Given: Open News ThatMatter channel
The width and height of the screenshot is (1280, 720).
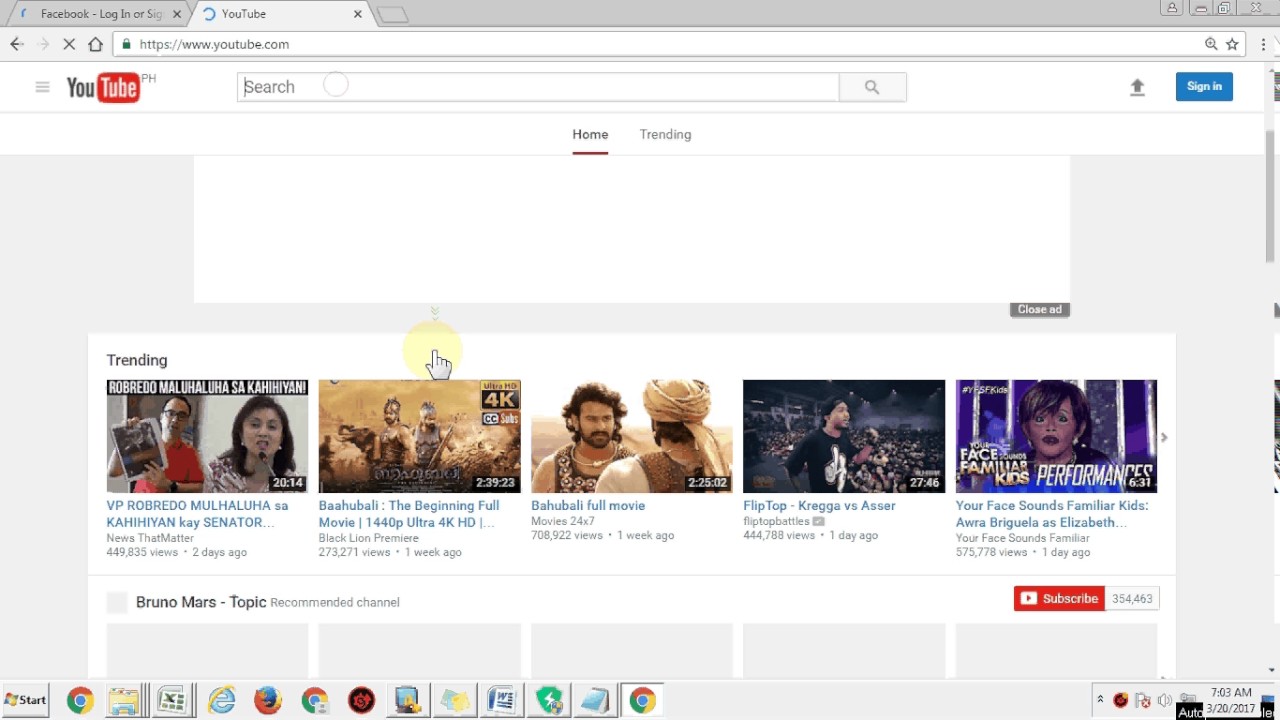Looking at the screenshot, I should click(150, 538).
